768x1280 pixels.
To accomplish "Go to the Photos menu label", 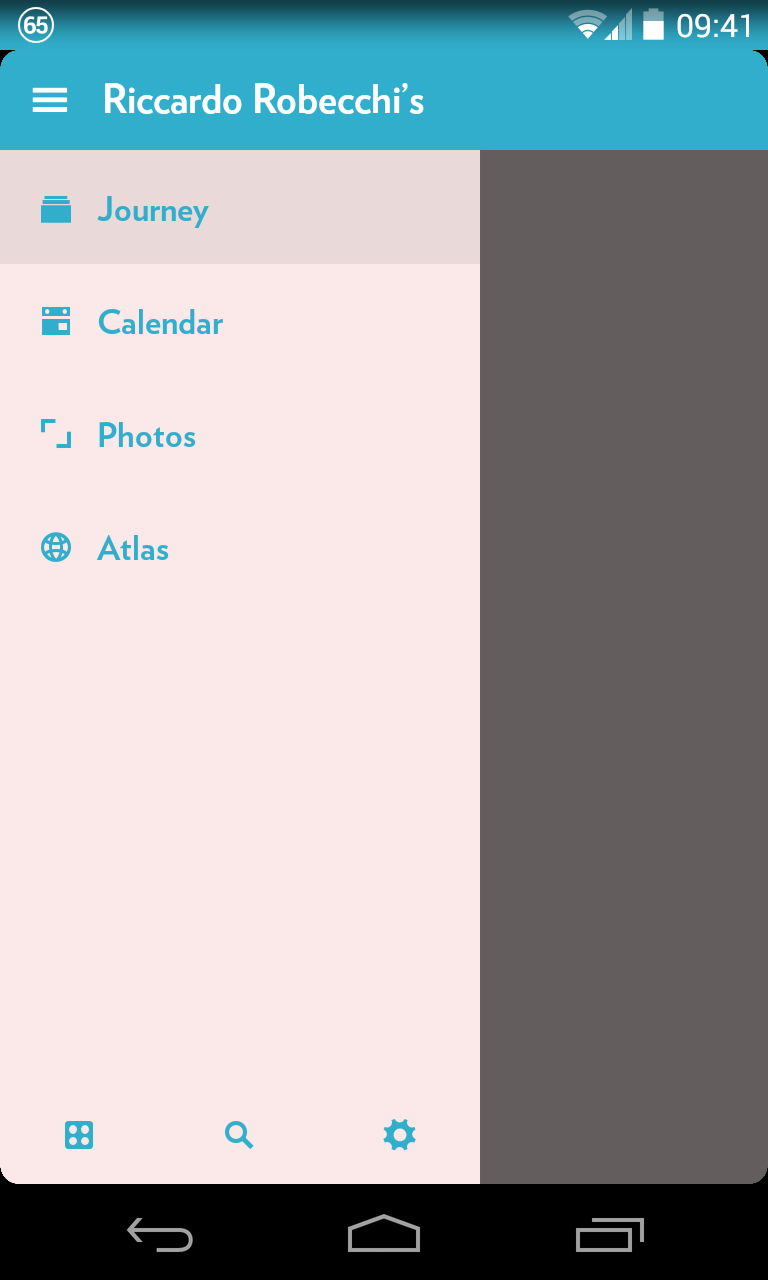I will click(x=147, y=435).
